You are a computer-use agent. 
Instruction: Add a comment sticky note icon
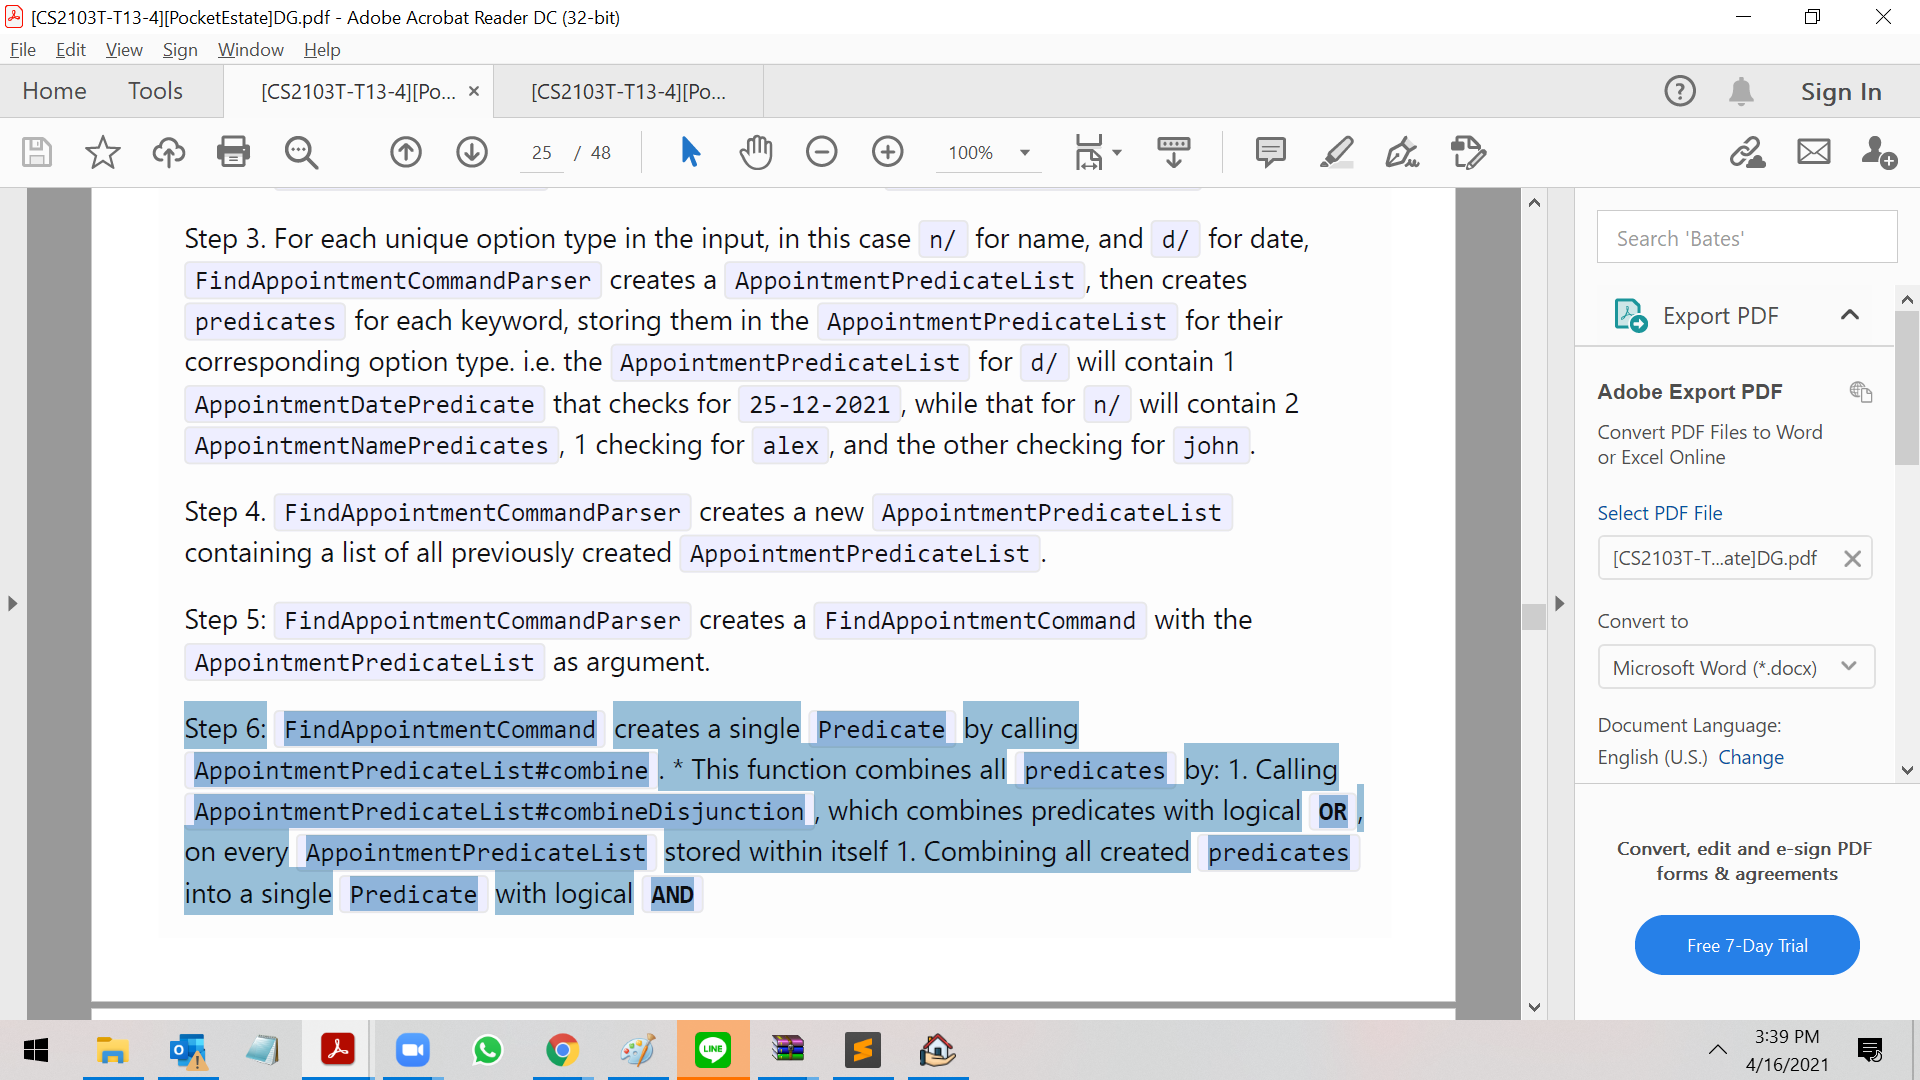1270,152
